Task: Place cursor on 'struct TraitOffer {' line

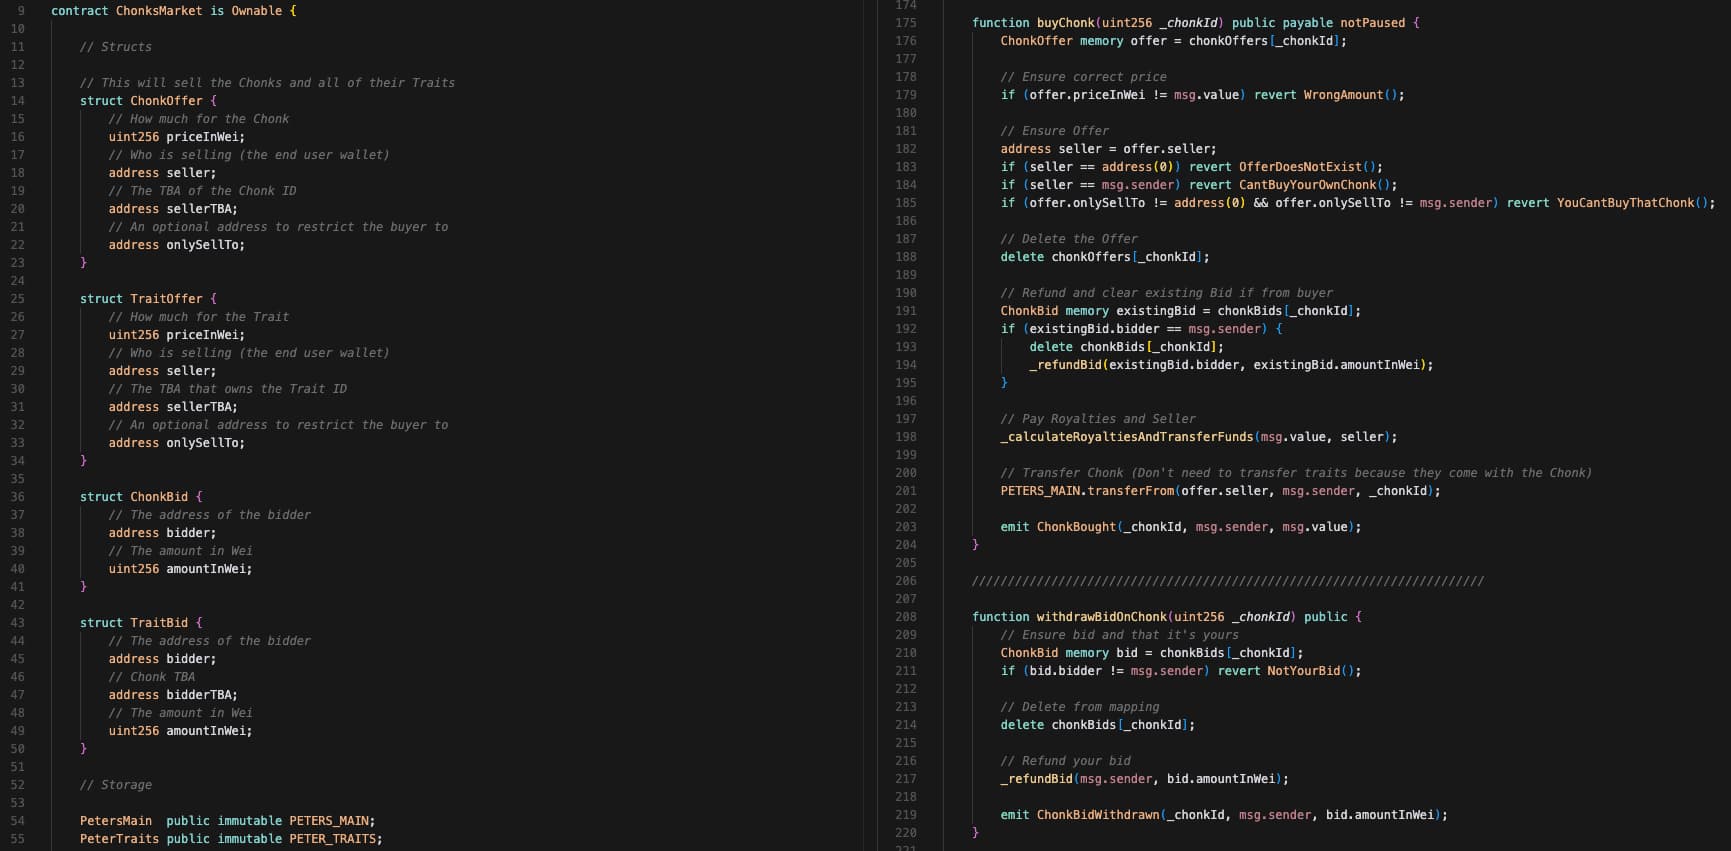Action: (148, 299)
